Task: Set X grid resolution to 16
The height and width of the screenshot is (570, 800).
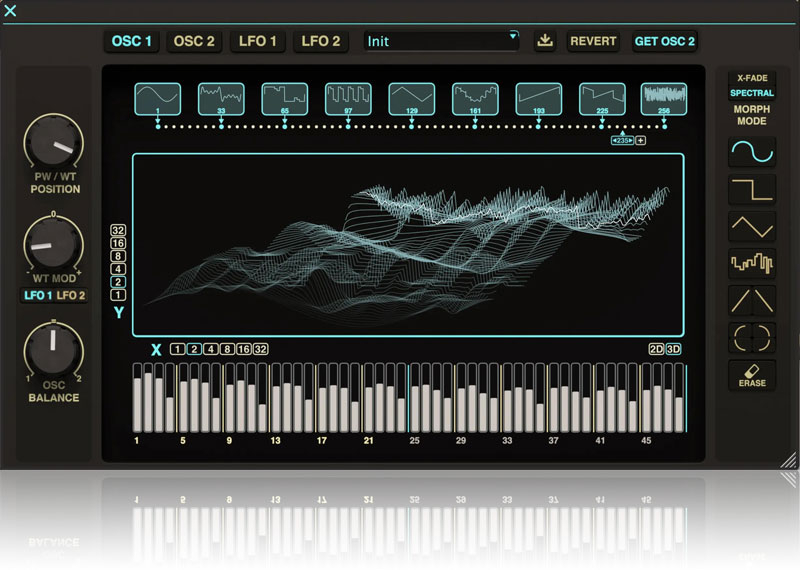Action: pyautogui.click(x=243, y=349)
